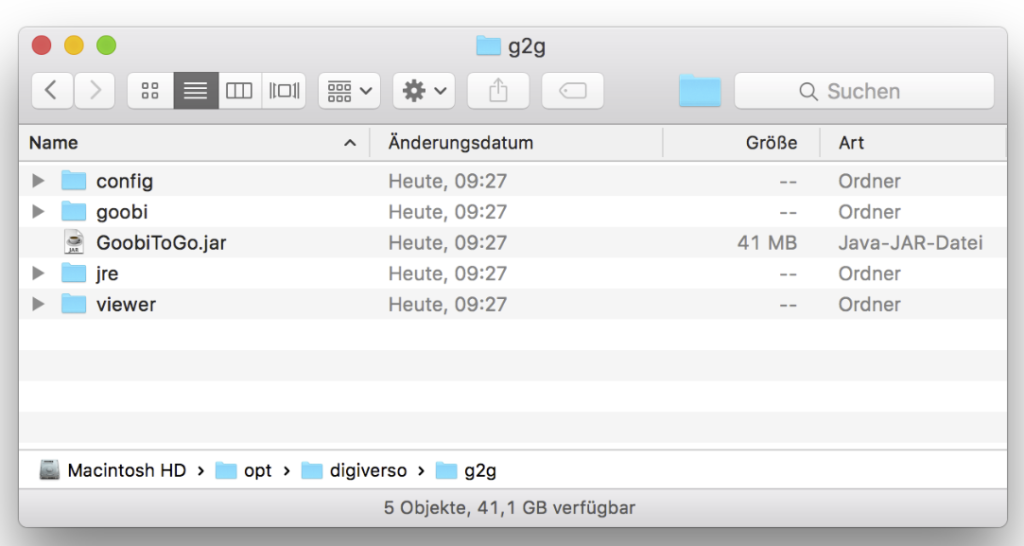The width and height of the screenshot is (1024, 546).
Task: Click the GoobiToGo.jar file icon
Action: [x=74, y=243]
